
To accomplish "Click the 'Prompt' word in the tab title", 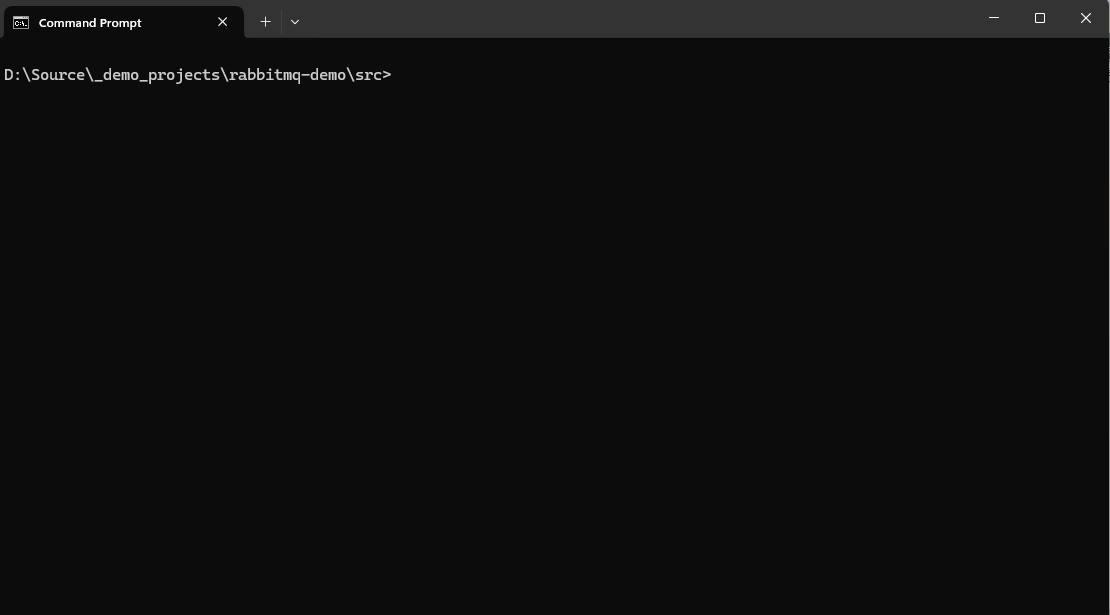I will tap(121, 23).
